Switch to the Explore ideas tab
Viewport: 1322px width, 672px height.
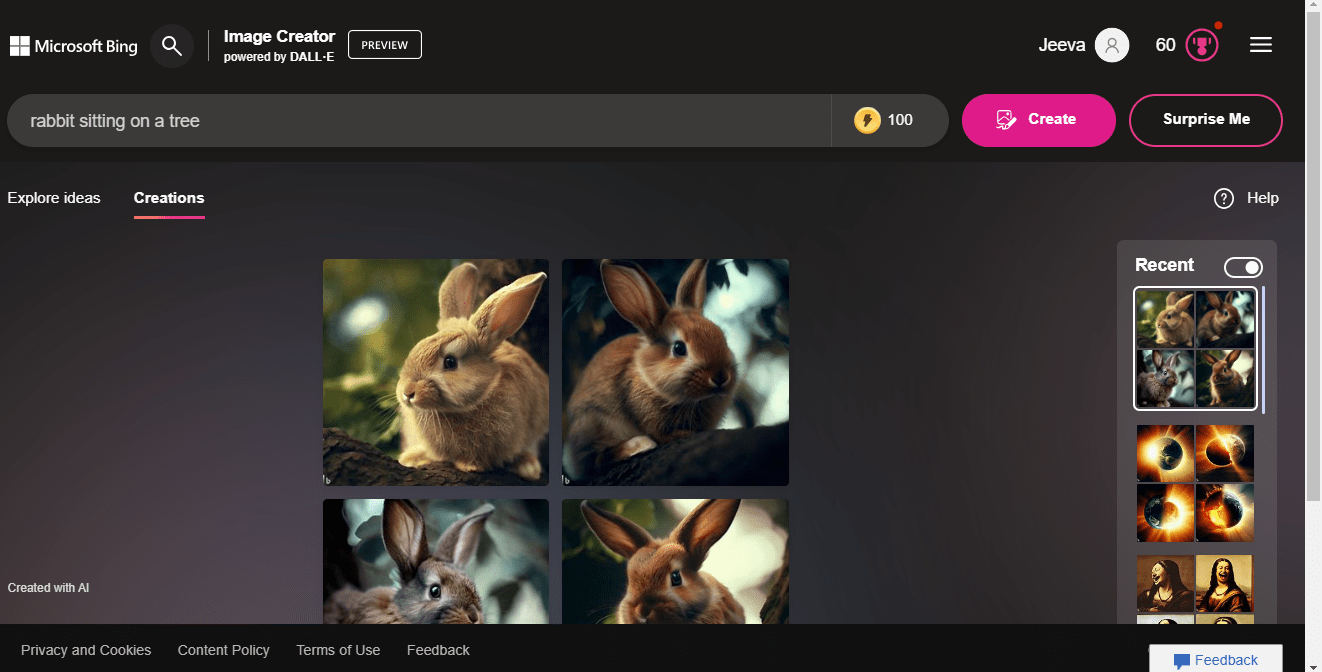point(54,198)
